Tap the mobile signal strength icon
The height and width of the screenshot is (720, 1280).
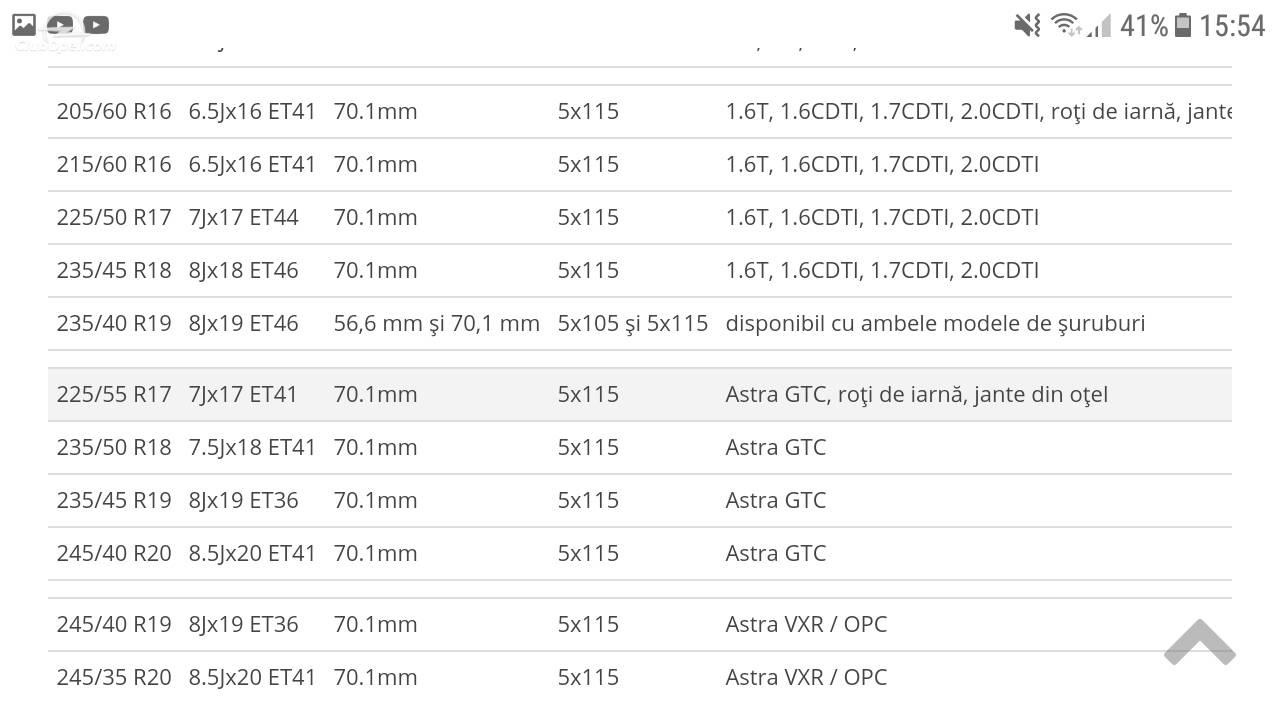1098,25
